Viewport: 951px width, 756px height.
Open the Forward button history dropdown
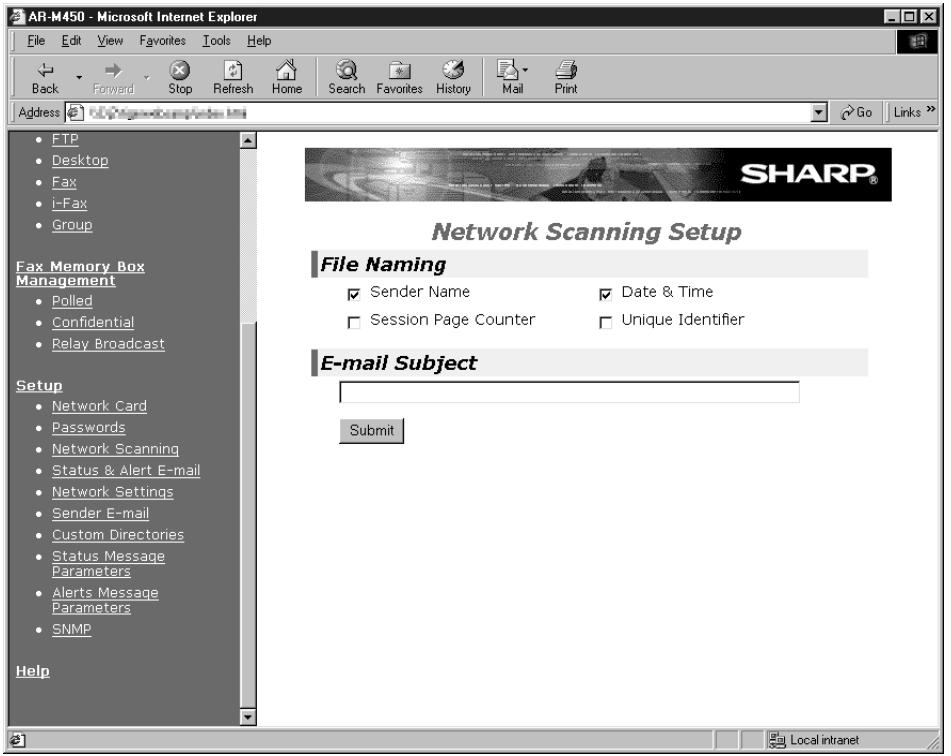click(x=146, y=77)
